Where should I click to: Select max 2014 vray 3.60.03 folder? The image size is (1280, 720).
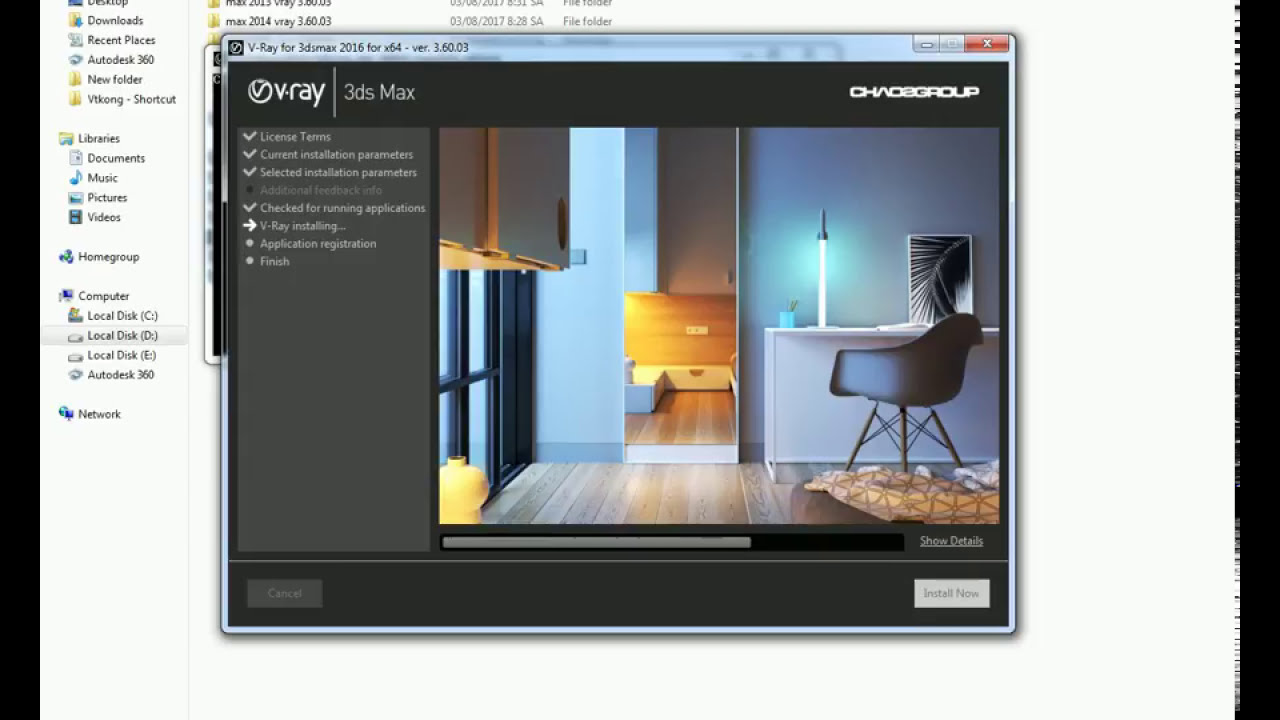278,21
